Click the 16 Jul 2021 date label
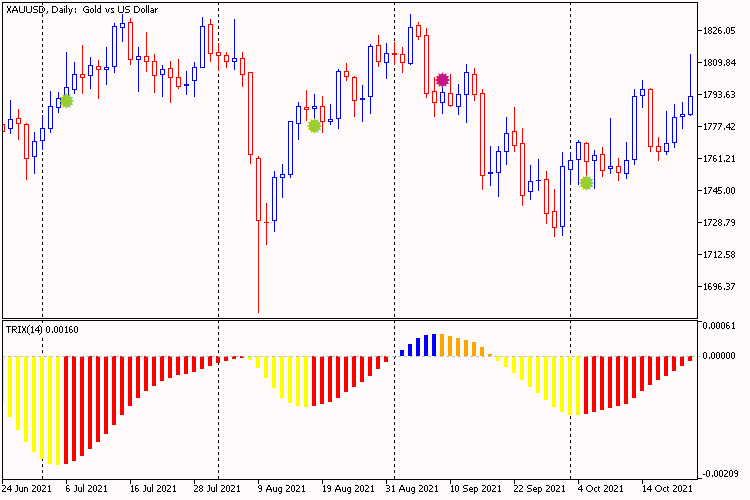This screenshot has height=500, width=750. pyautogui.click(x=153, y=489)
